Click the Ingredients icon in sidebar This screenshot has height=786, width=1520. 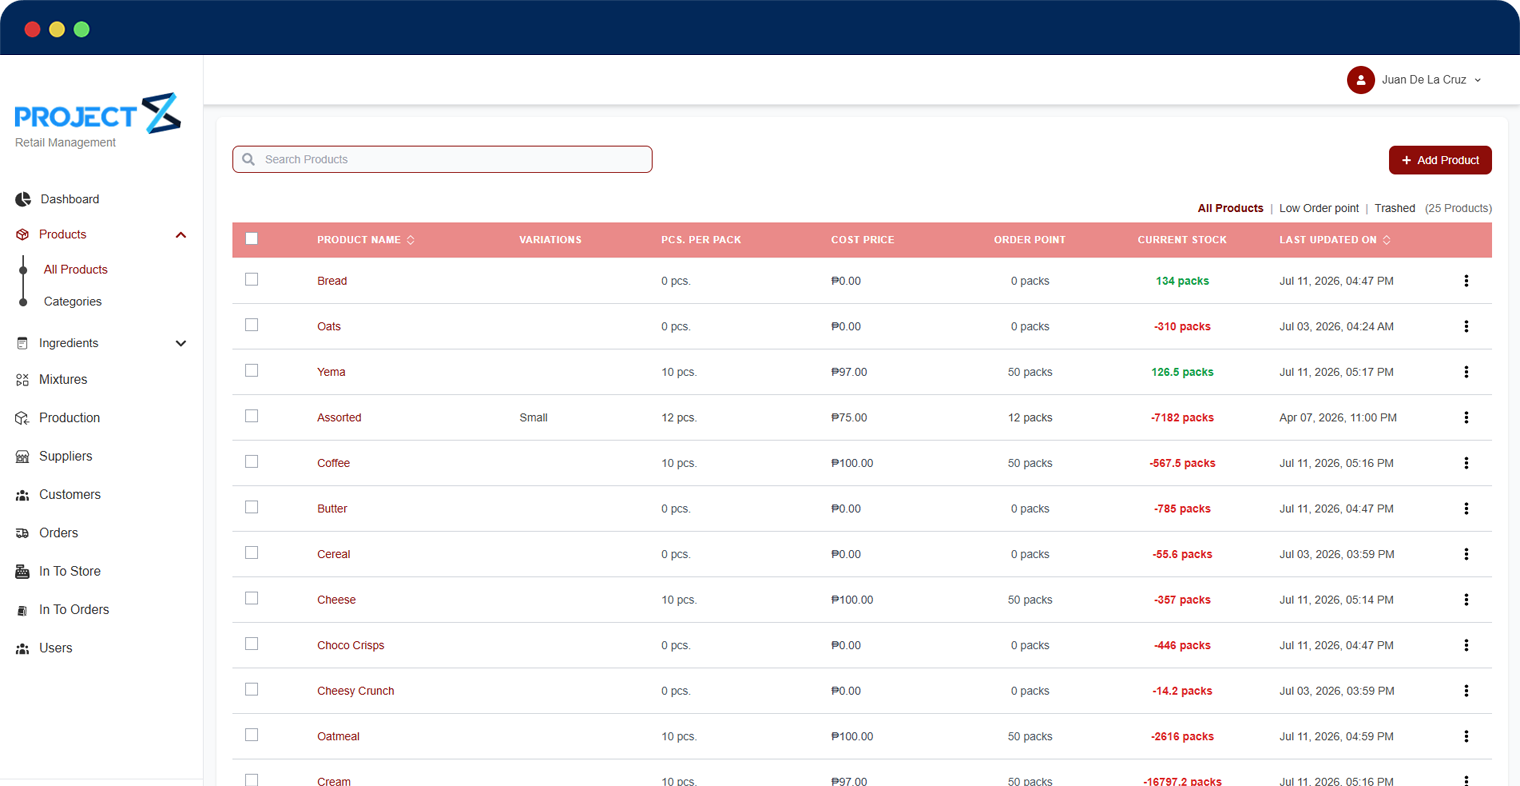[x=22, y=344]
